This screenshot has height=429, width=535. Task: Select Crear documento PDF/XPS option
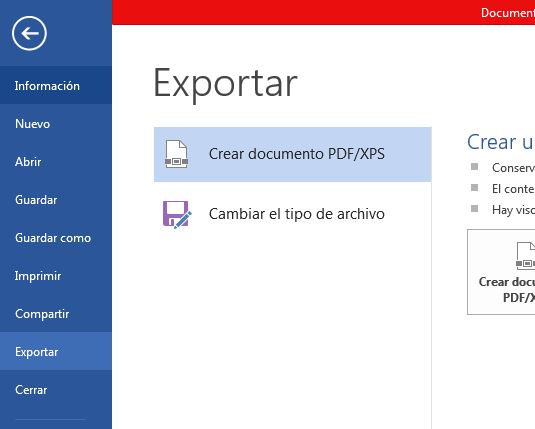[293, 154]
